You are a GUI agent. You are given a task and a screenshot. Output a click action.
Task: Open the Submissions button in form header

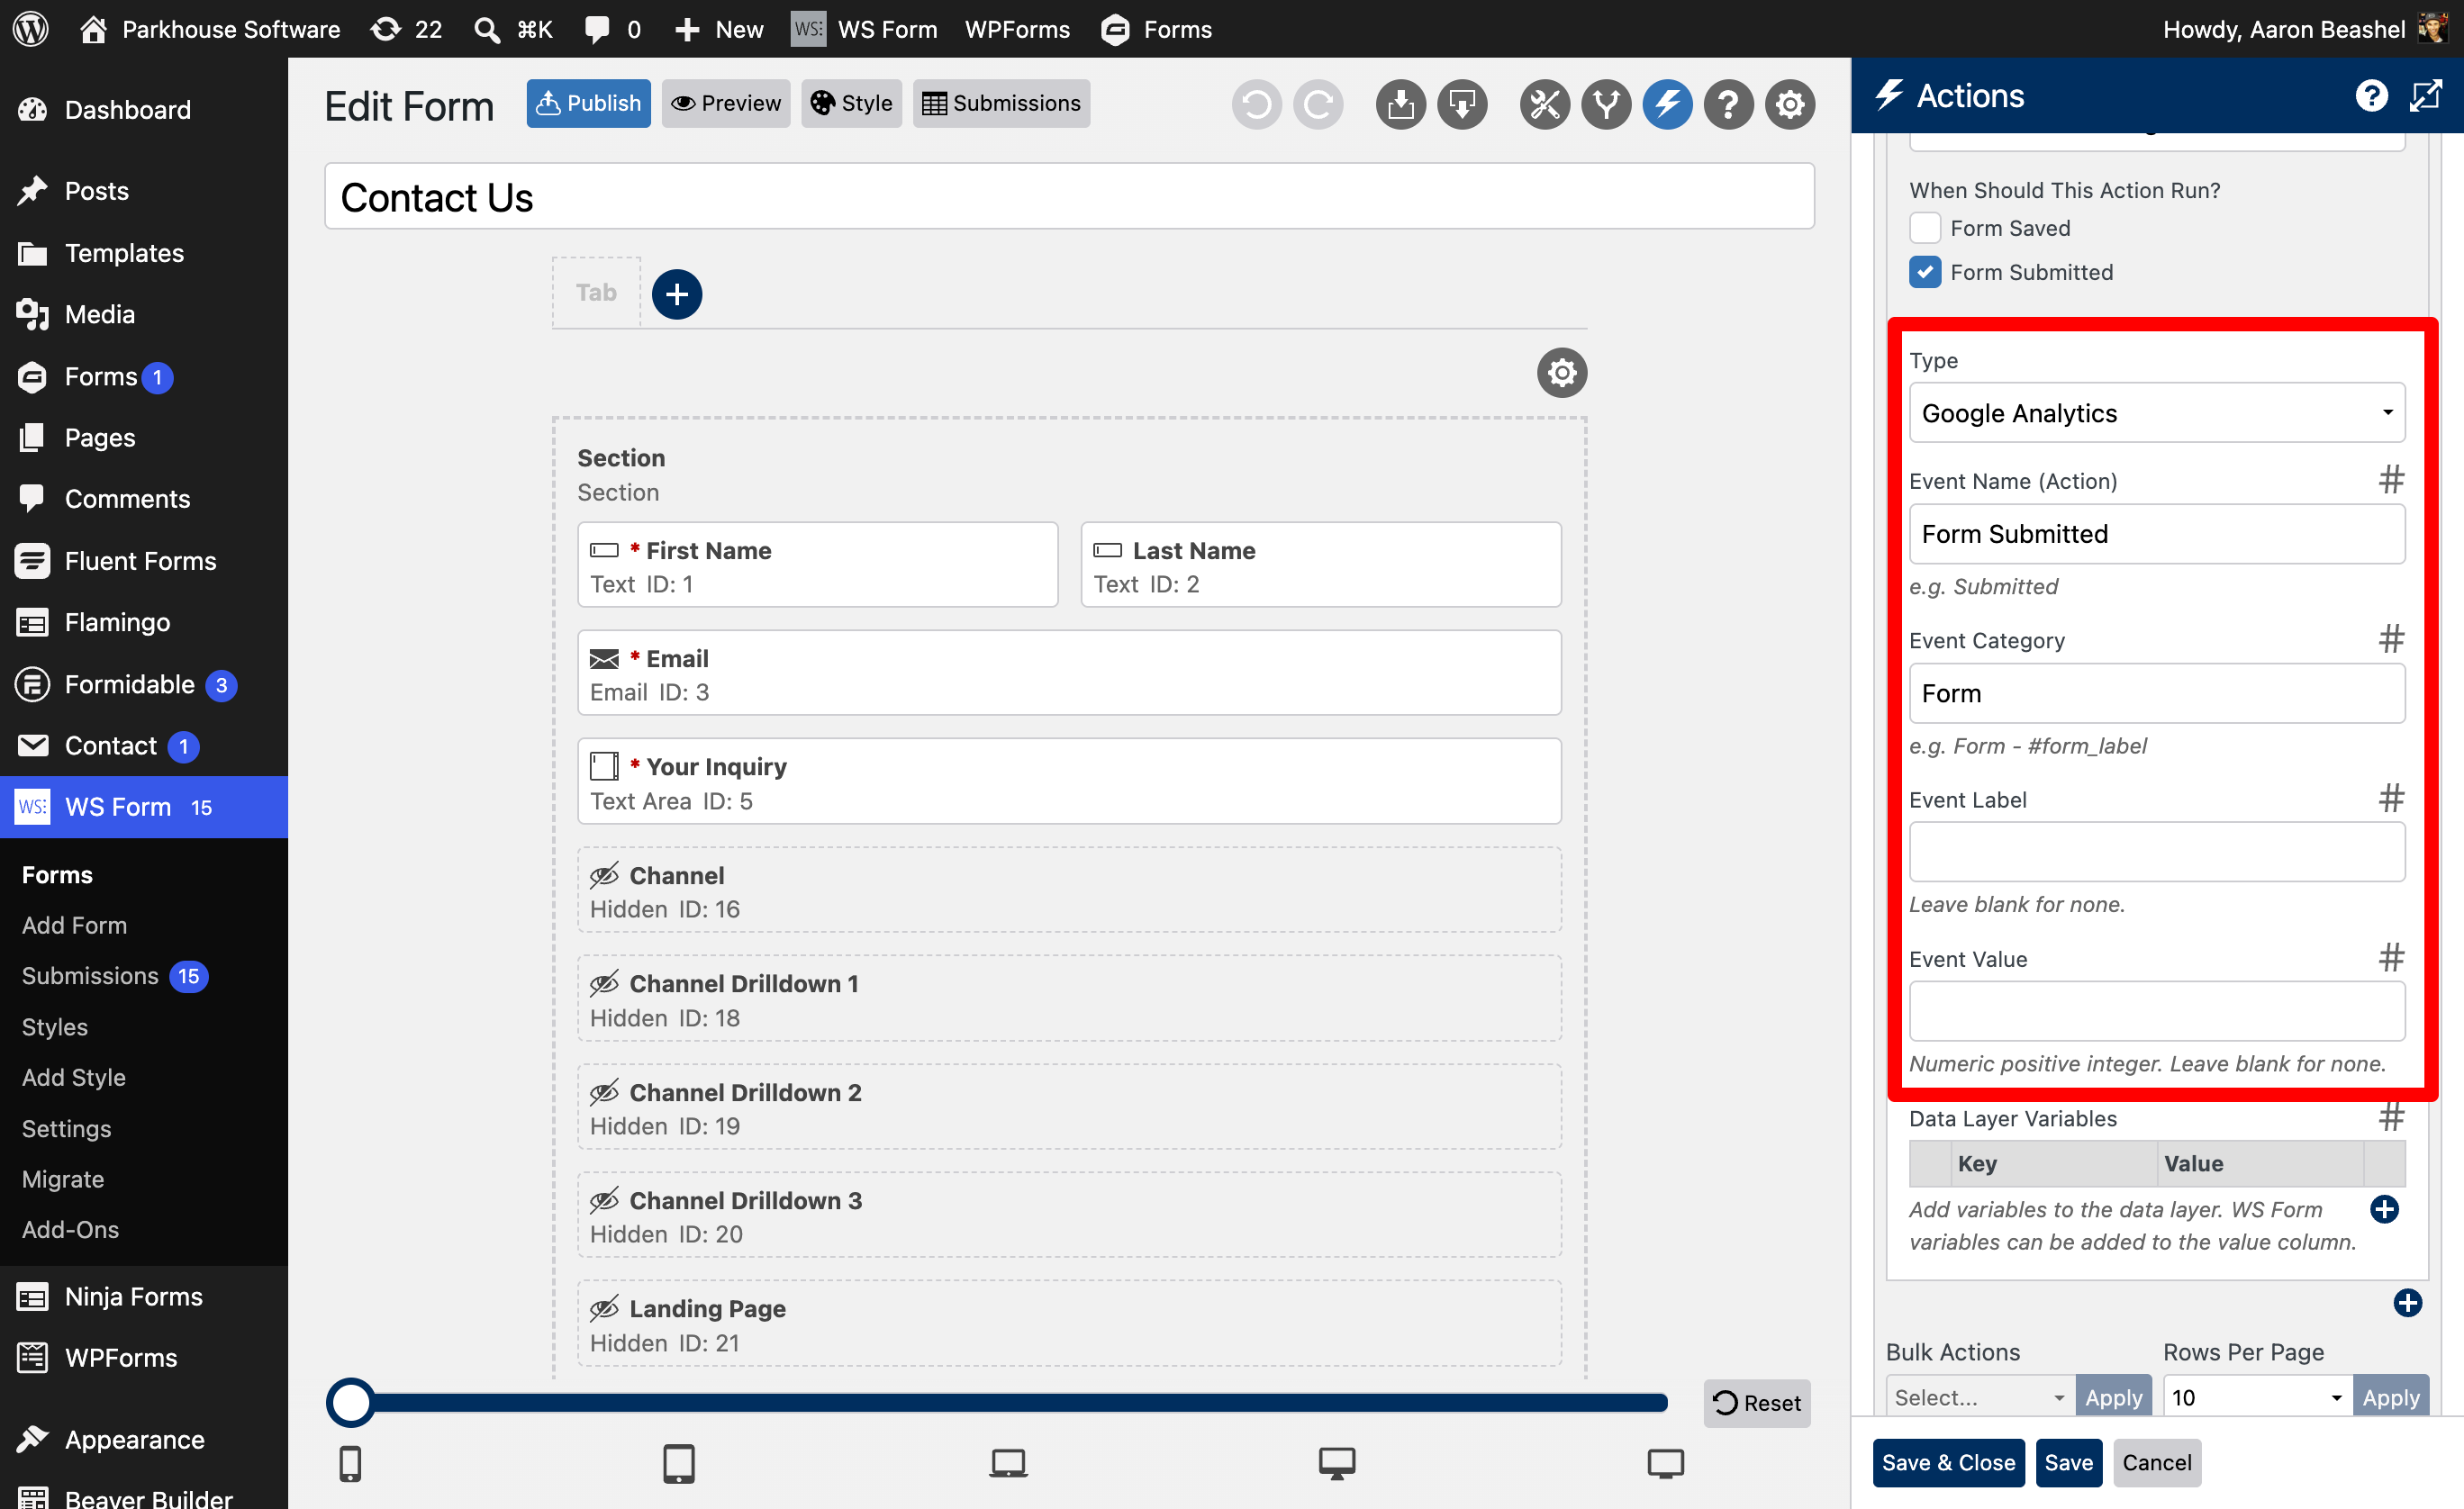(1001, 103)
